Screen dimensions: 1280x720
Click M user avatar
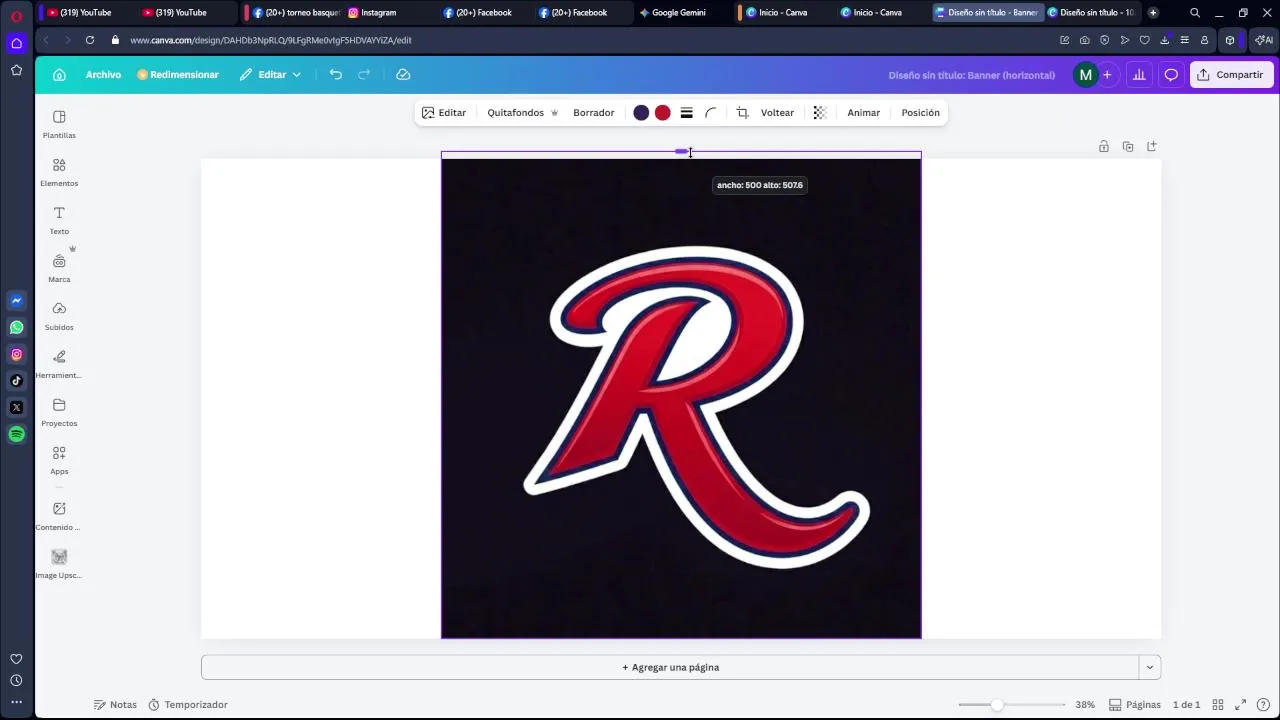[1085, 75]
